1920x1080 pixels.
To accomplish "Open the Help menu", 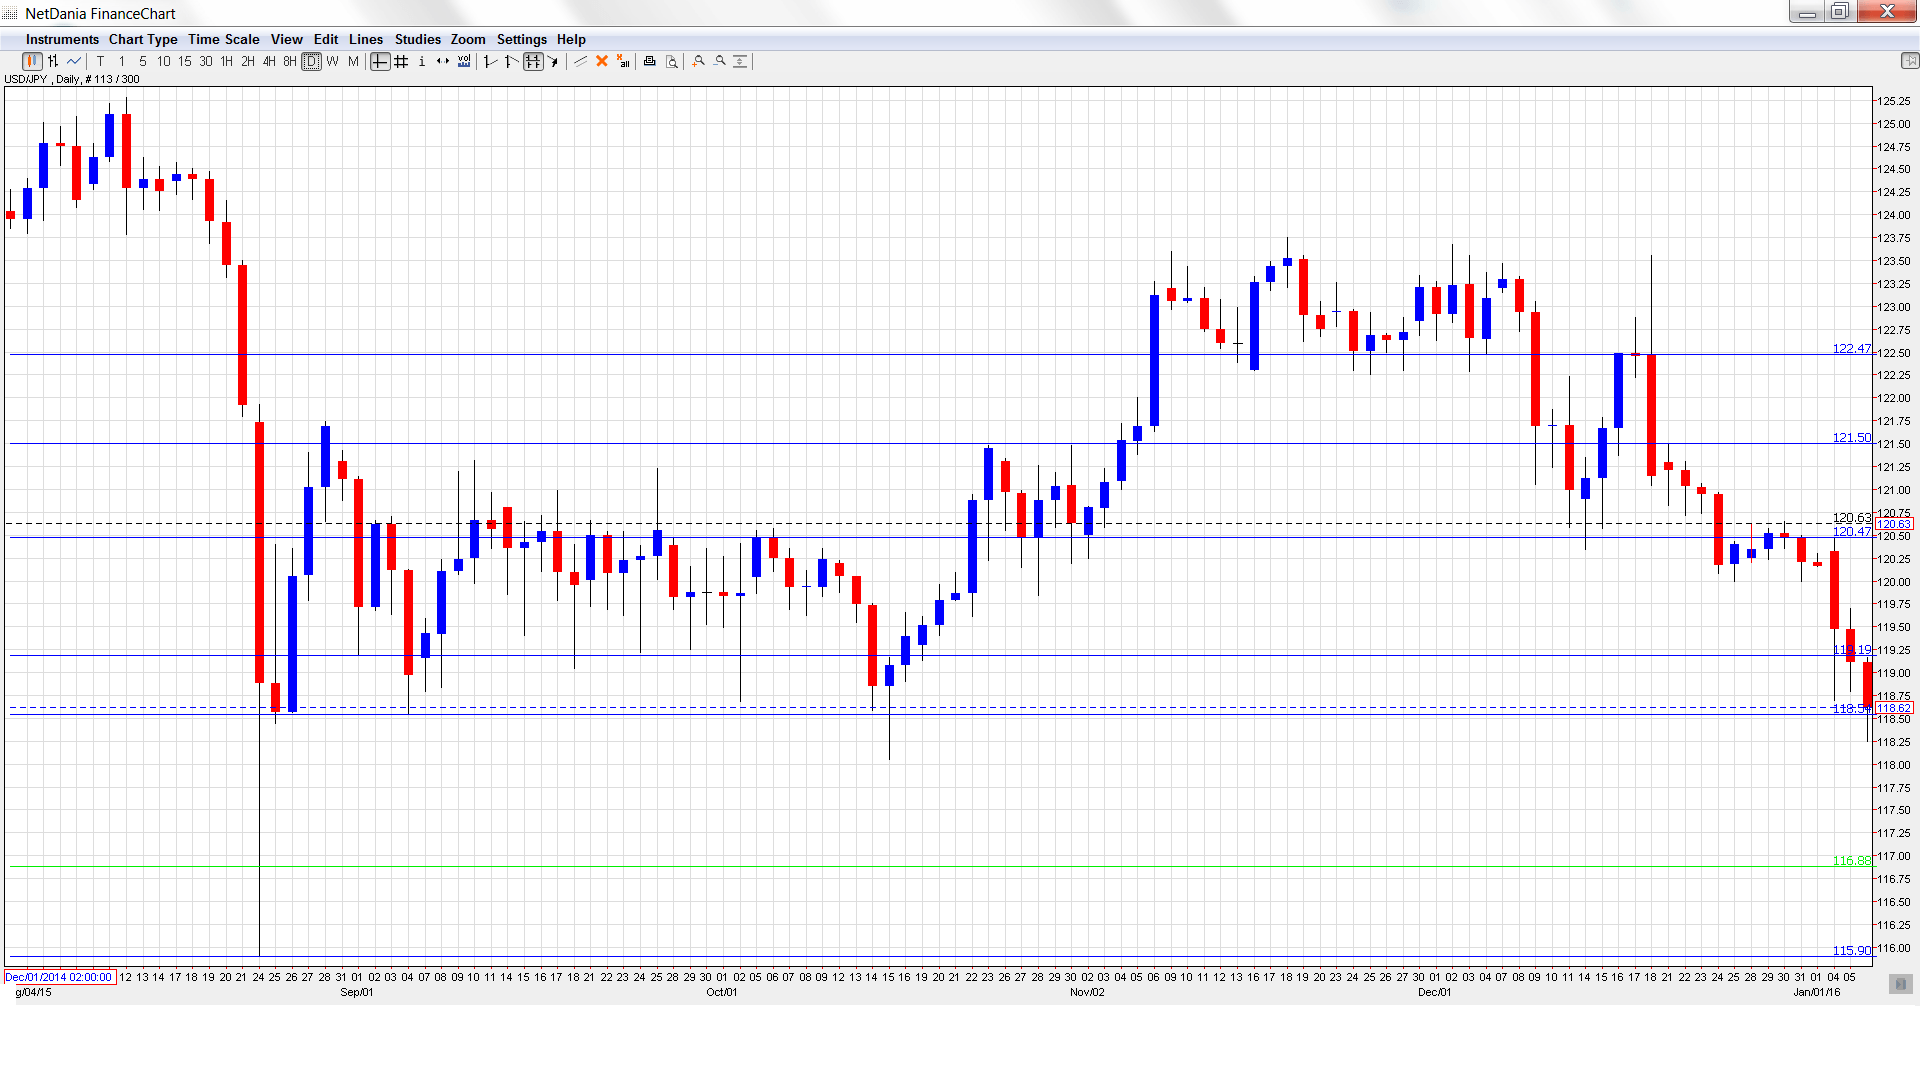I will (x=571, y=40).
